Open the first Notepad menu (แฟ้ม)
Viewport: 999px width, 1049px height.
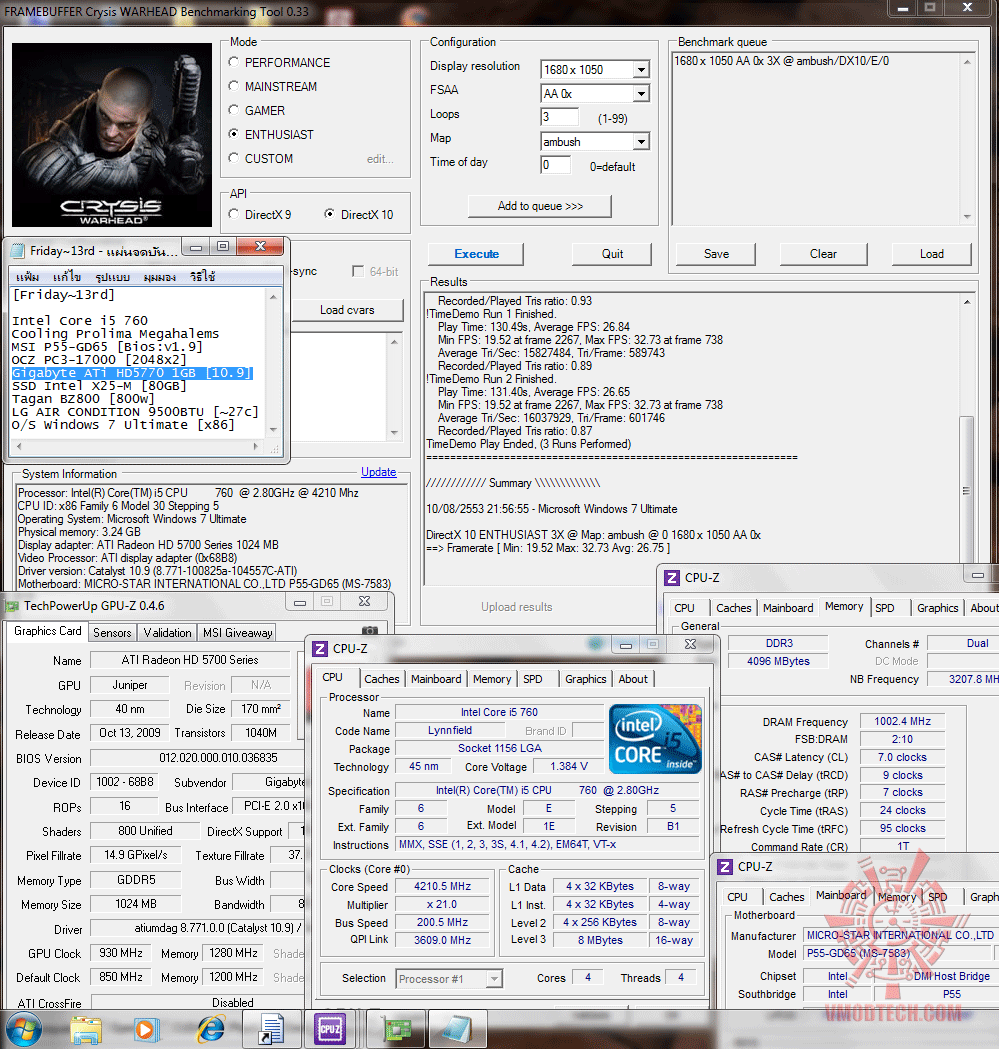point(27,277)
